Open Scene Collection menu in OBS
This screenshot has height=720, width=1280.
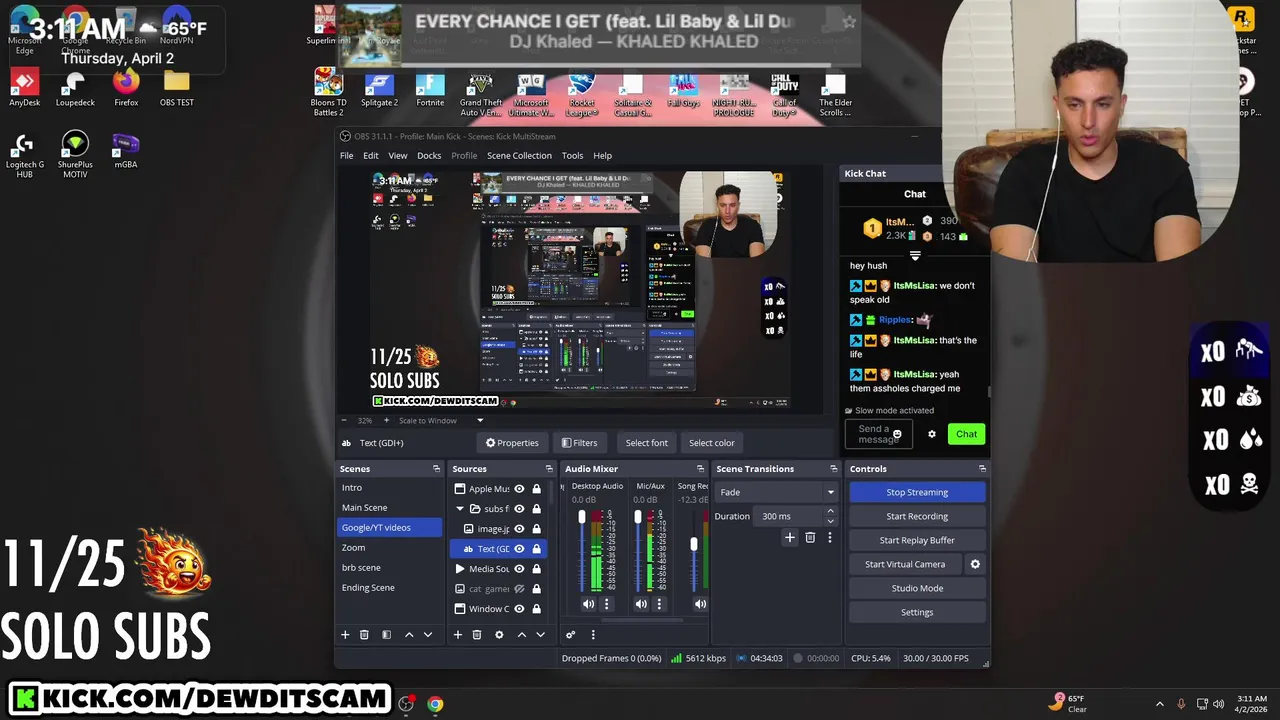click(519, 156)
